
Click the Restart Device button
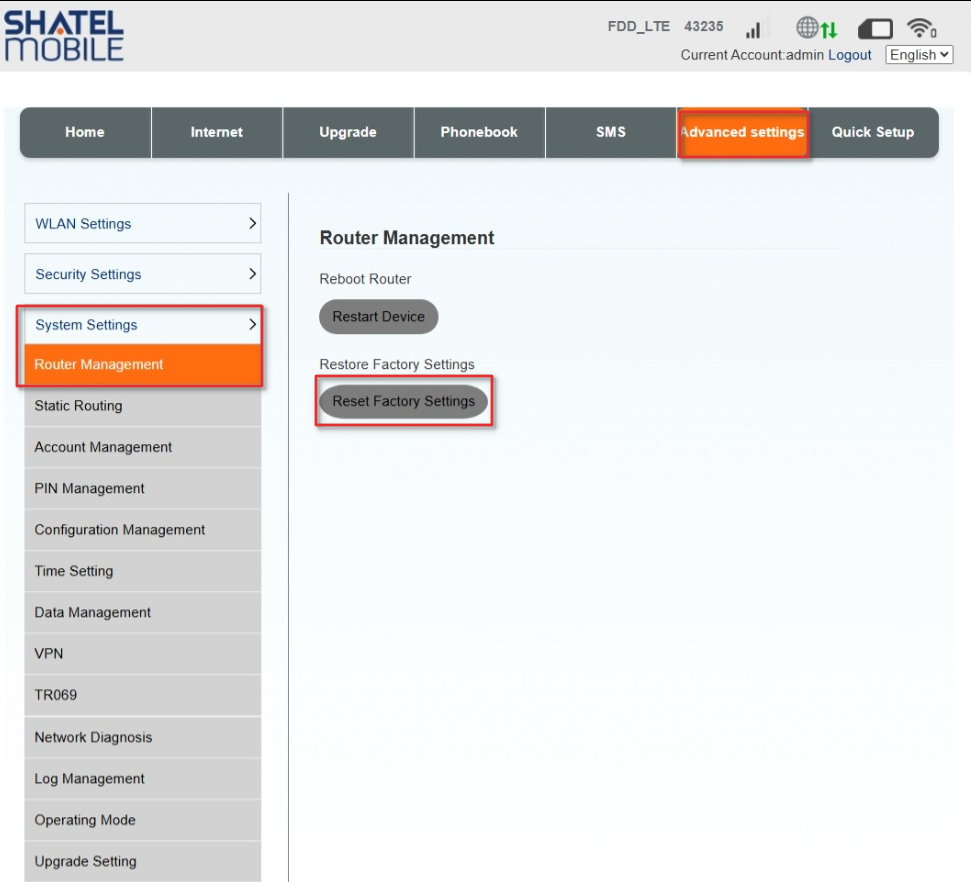point(378,317)
